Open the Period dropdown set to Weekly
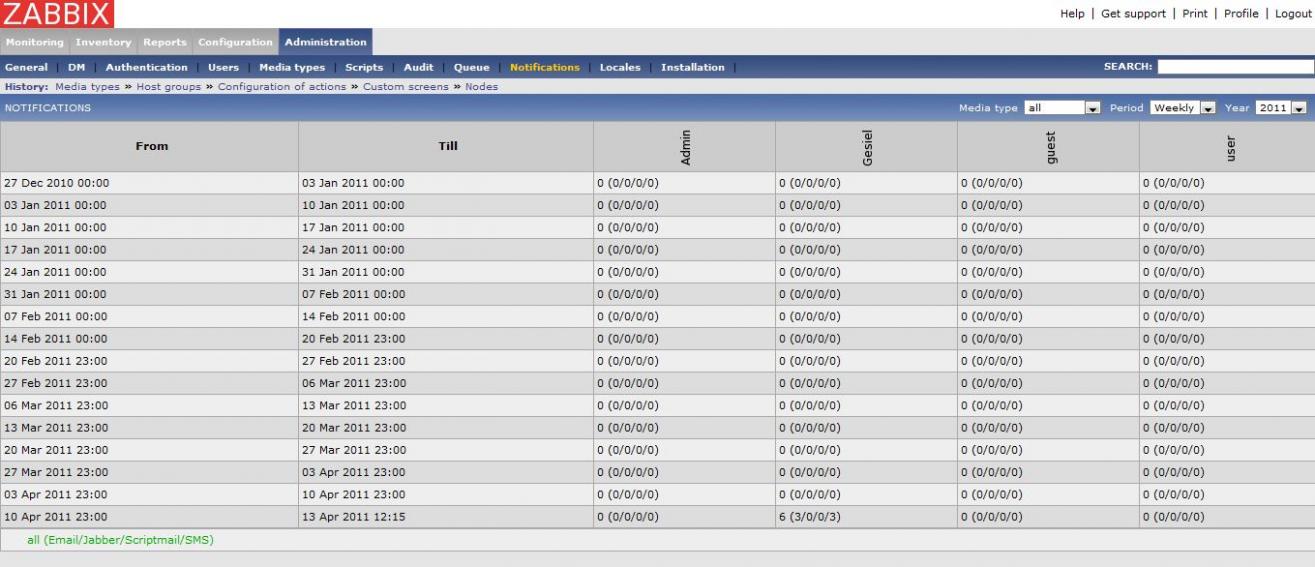The width and height of the screenshot is (1315, 567). point(1182,107)
